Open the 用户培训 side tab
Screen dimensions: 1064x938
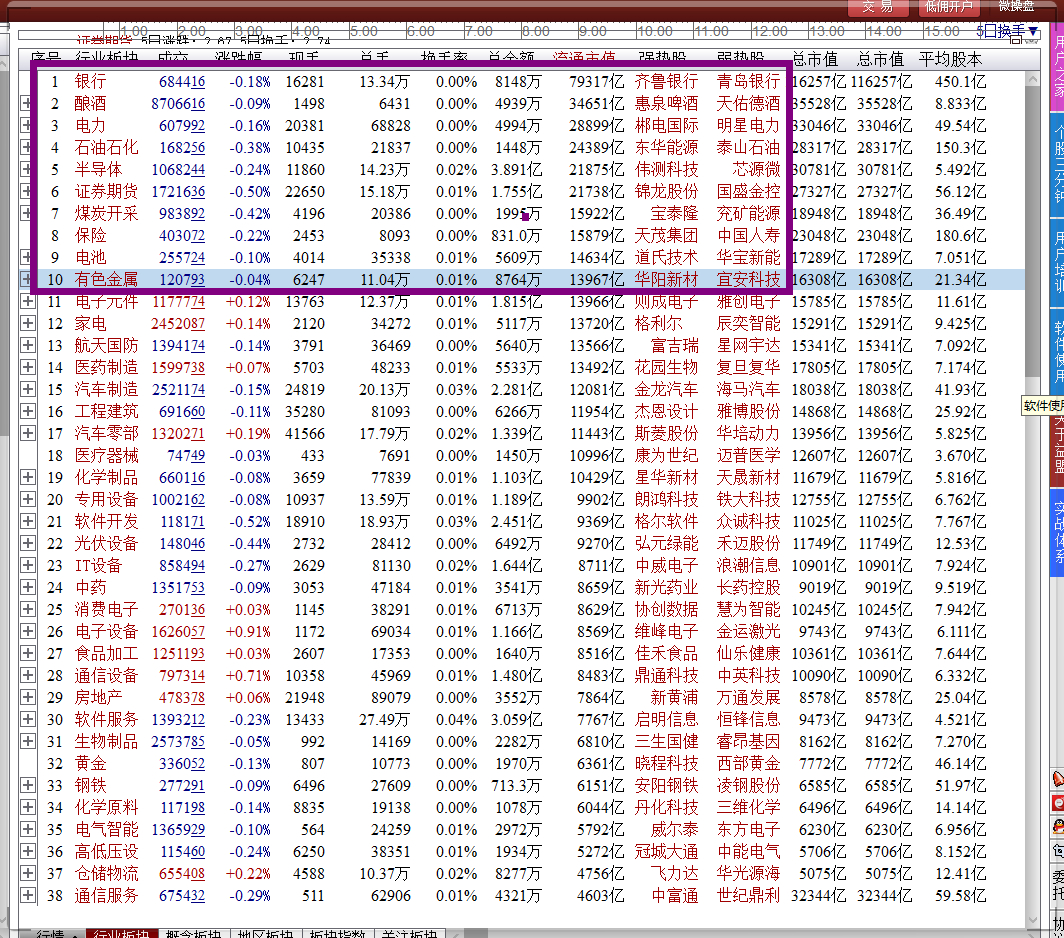coord(1057,261)
